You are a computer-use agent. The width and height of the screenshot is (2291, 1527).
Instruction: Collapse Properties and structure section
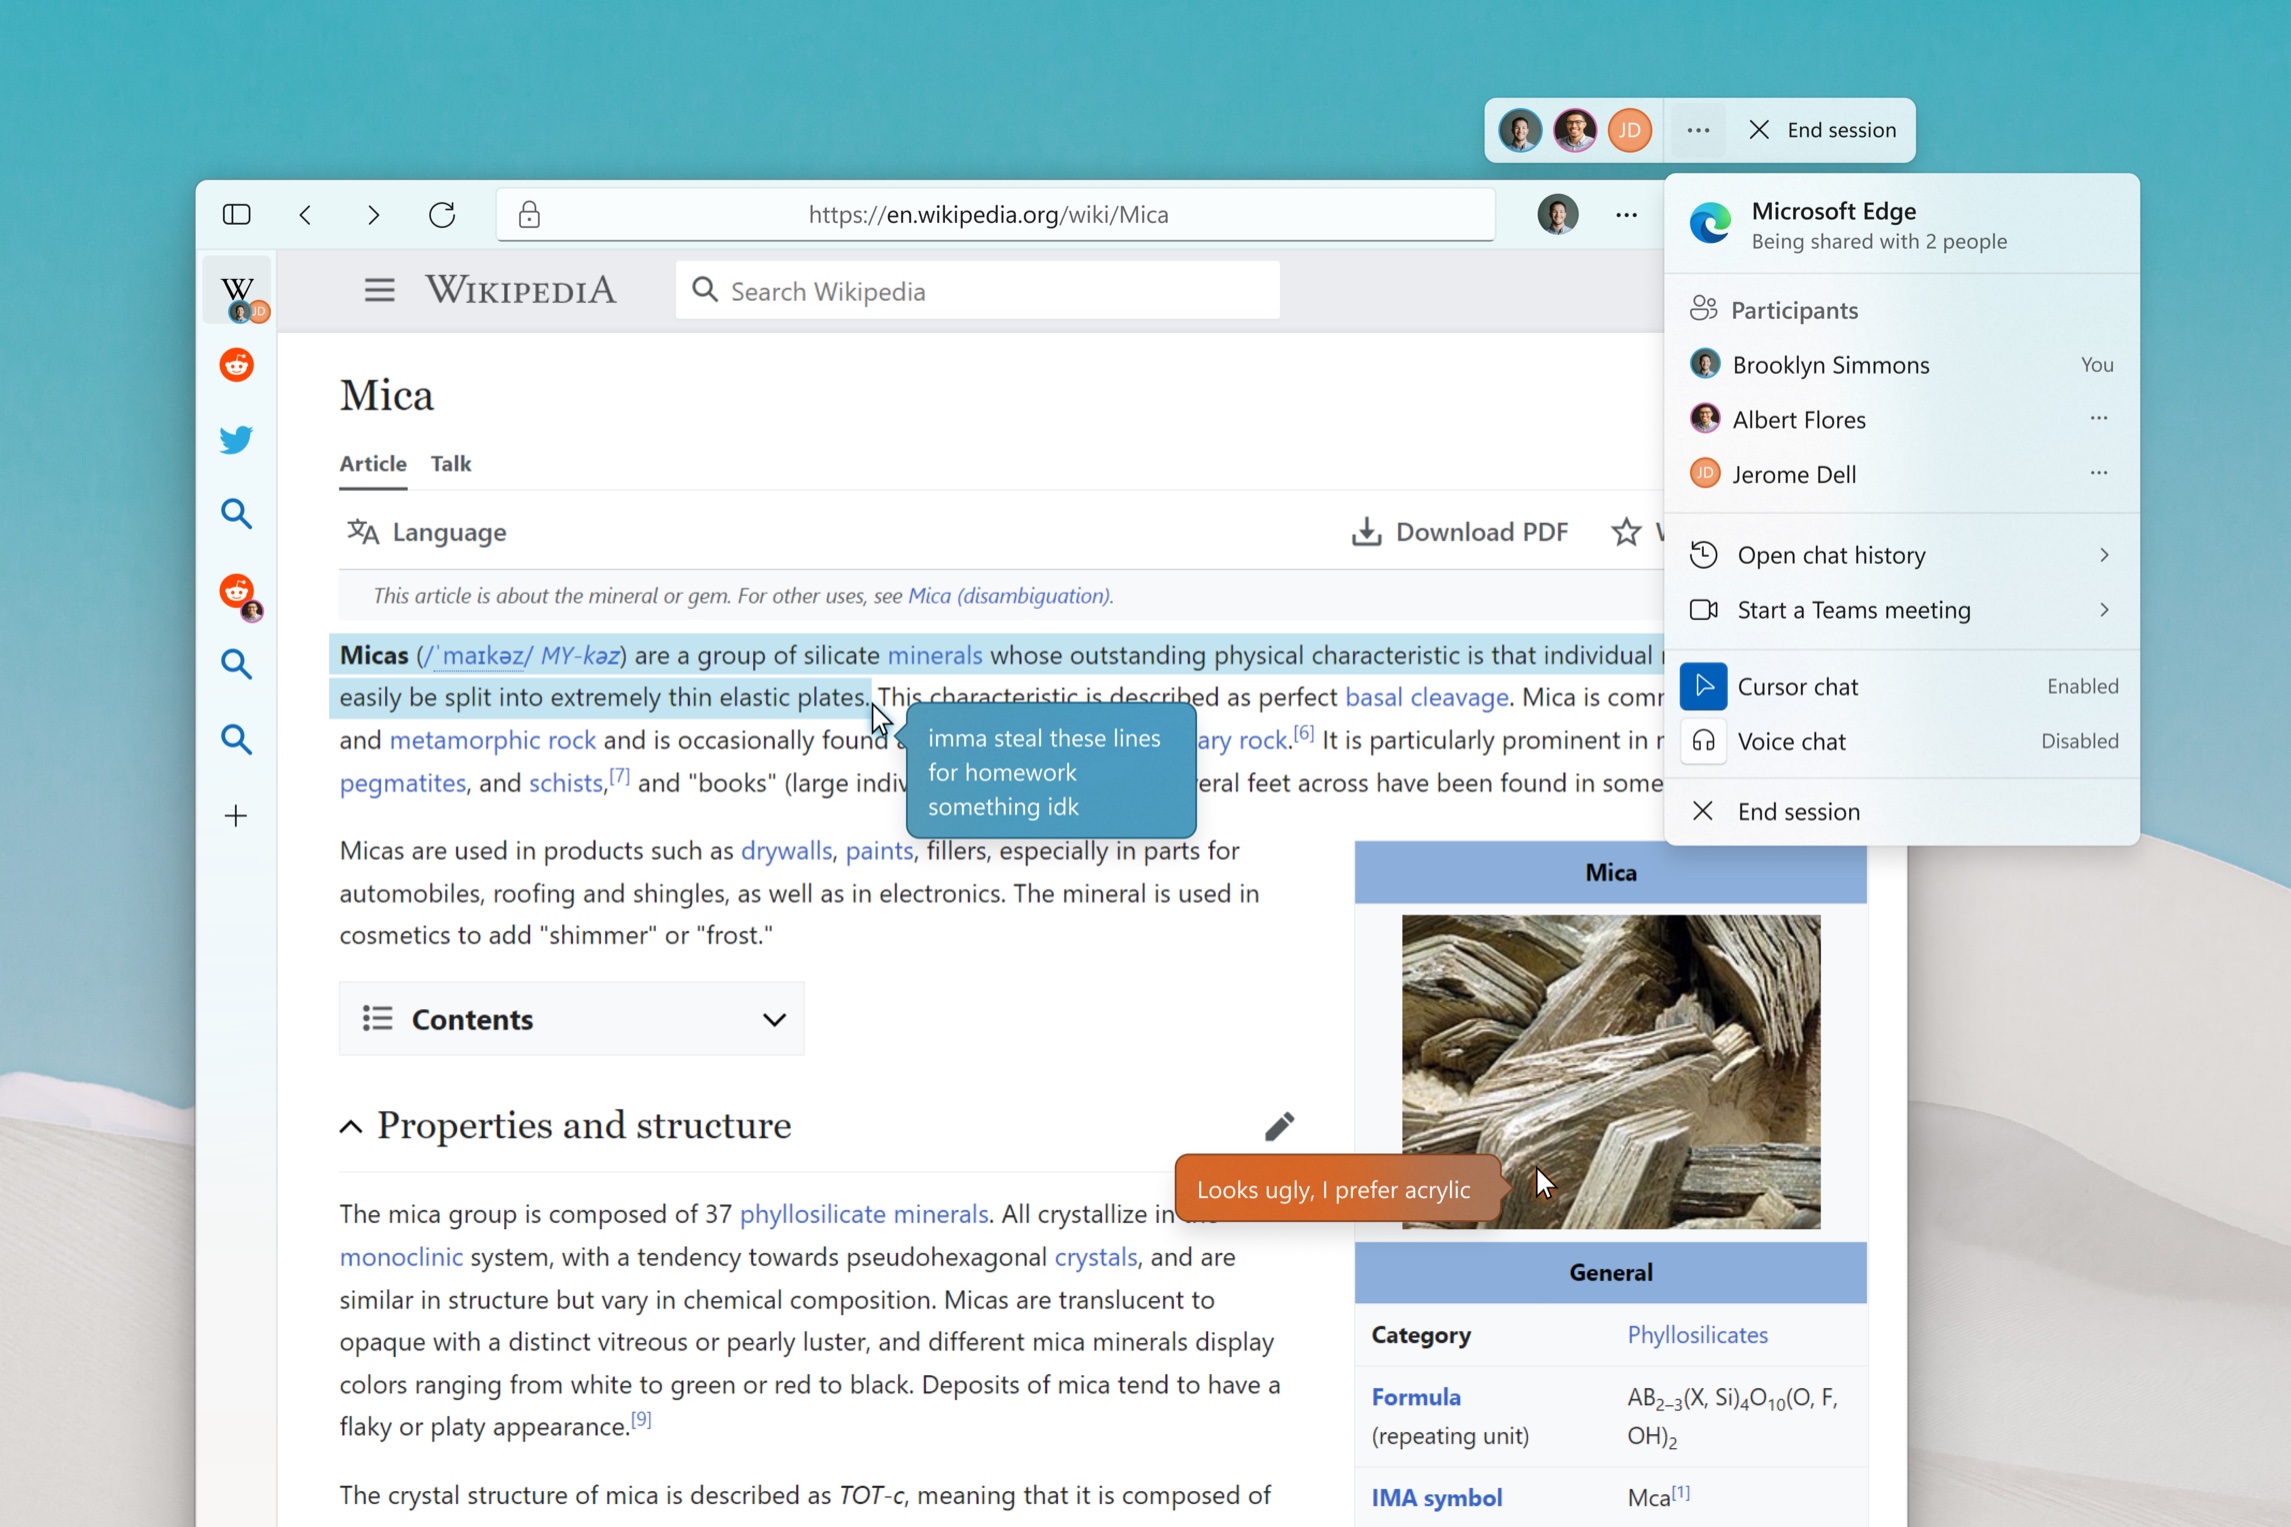[x=351, y=1127]
